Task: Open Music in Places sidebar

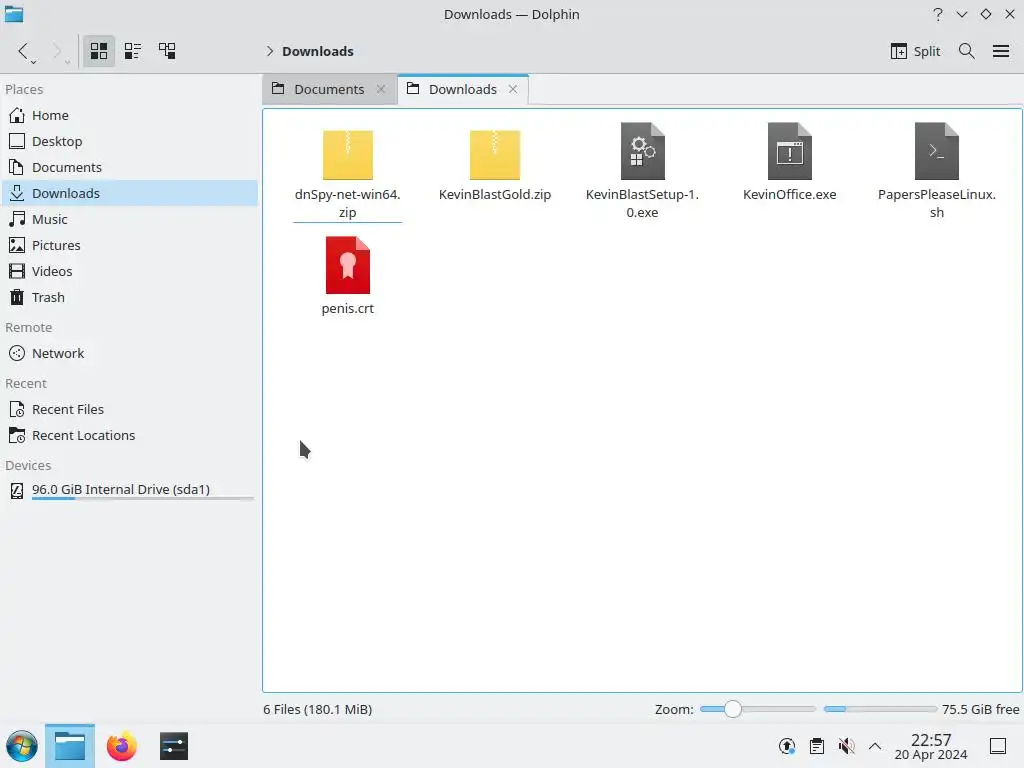Action: (129, 220)
